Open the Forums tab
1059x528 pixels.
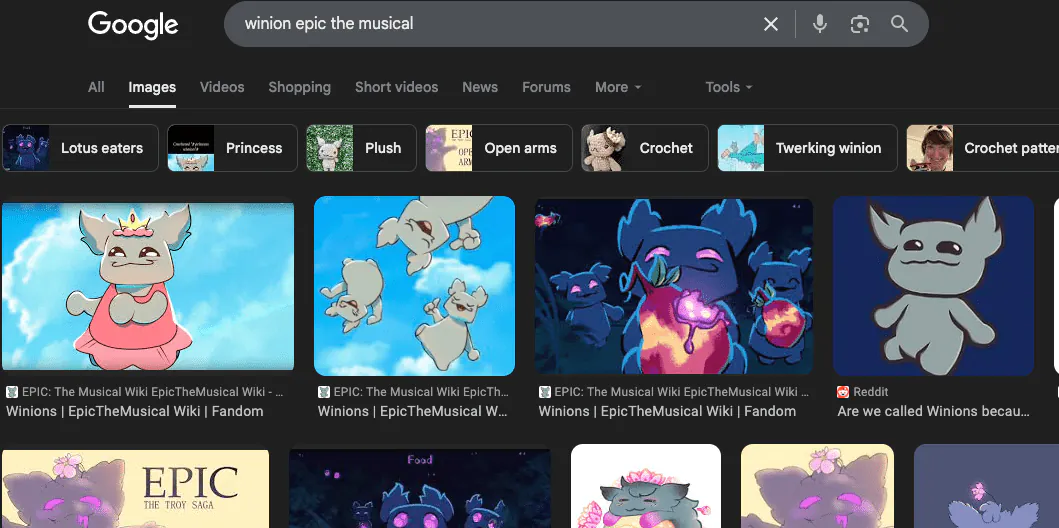tap(546, 87)
